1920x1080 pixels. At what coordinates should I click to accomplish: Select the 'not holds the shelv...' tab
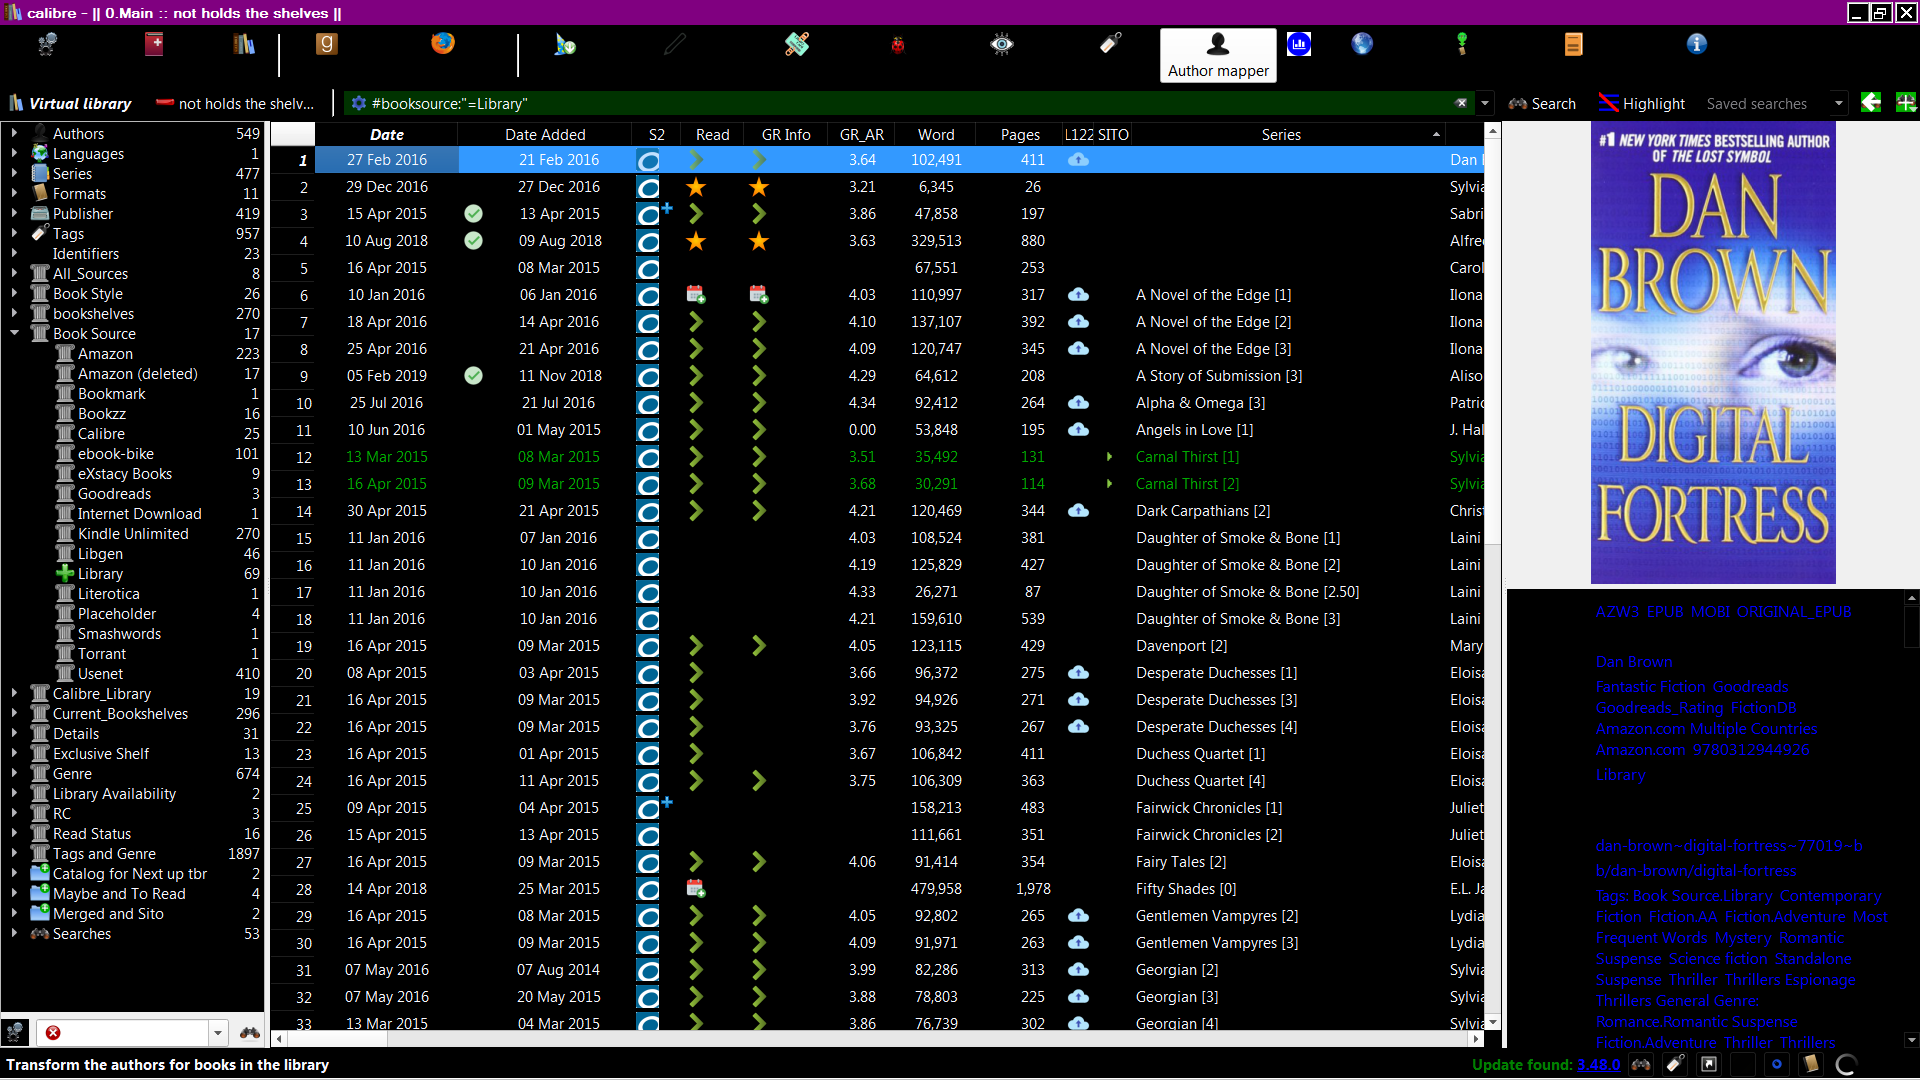235,104
